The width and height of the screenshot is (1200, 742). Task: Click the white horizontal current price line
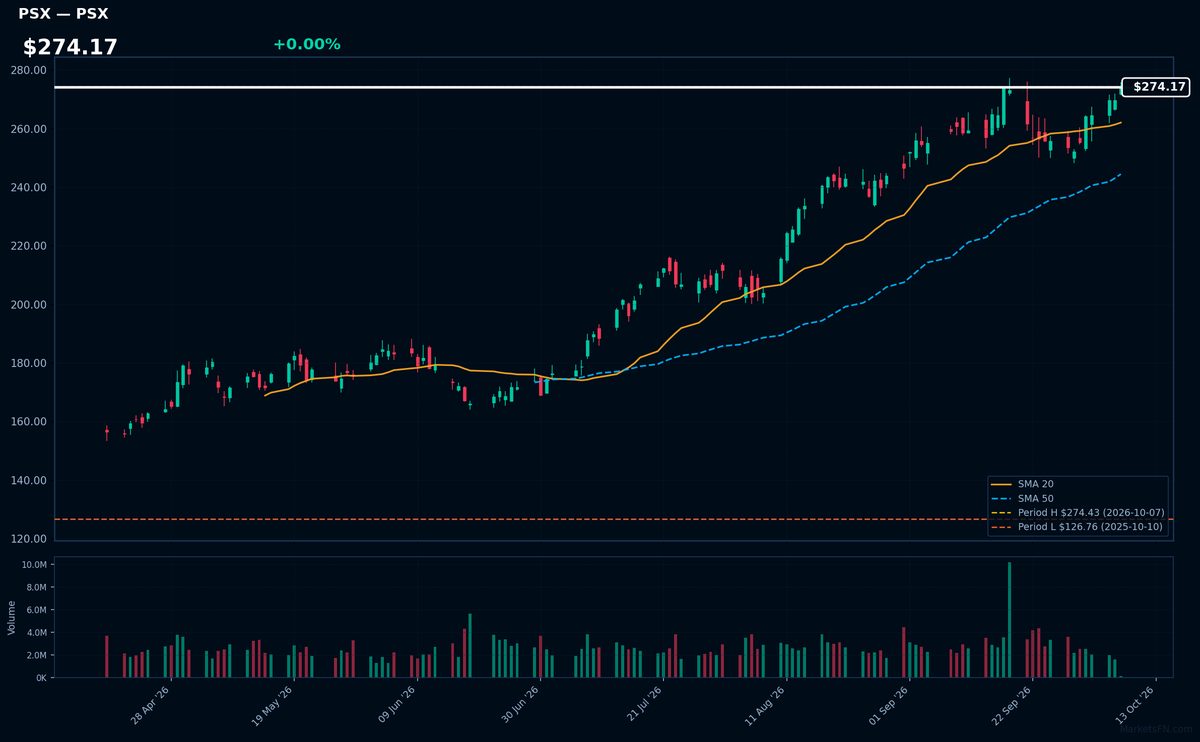click(x=588, y=87)
